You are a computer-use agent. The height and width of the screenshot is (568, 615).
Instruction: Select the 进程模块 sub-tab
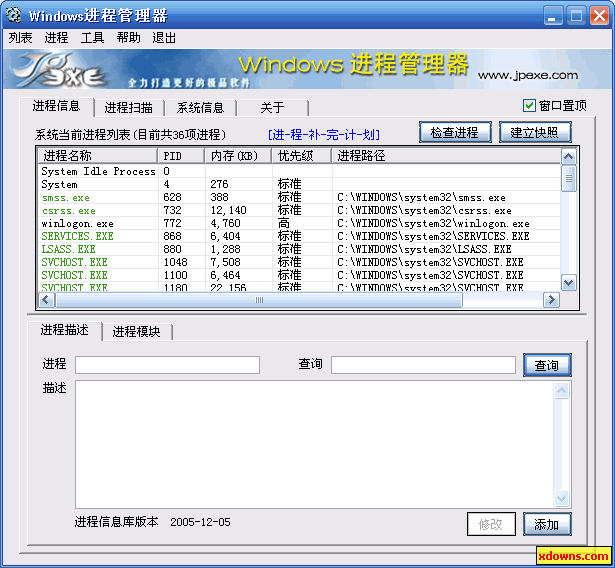point(136,332)
